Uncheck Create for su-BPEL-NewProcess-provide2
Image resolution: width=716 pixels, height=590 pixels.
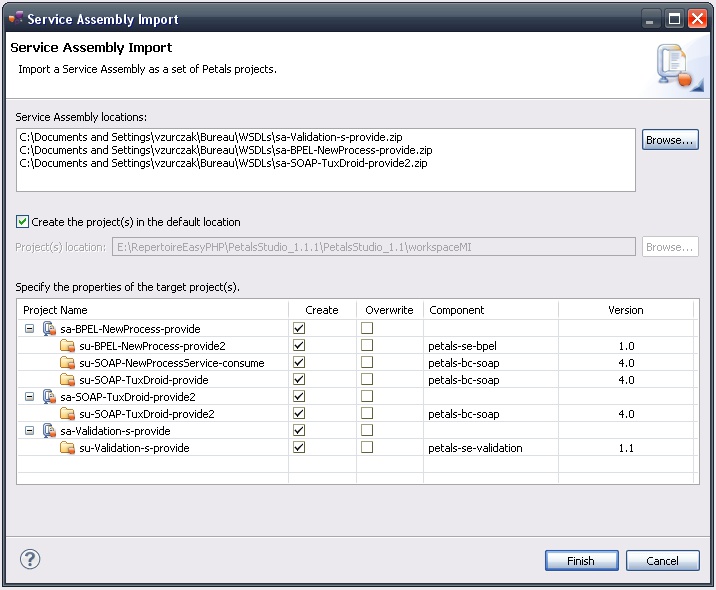point(298,345)
